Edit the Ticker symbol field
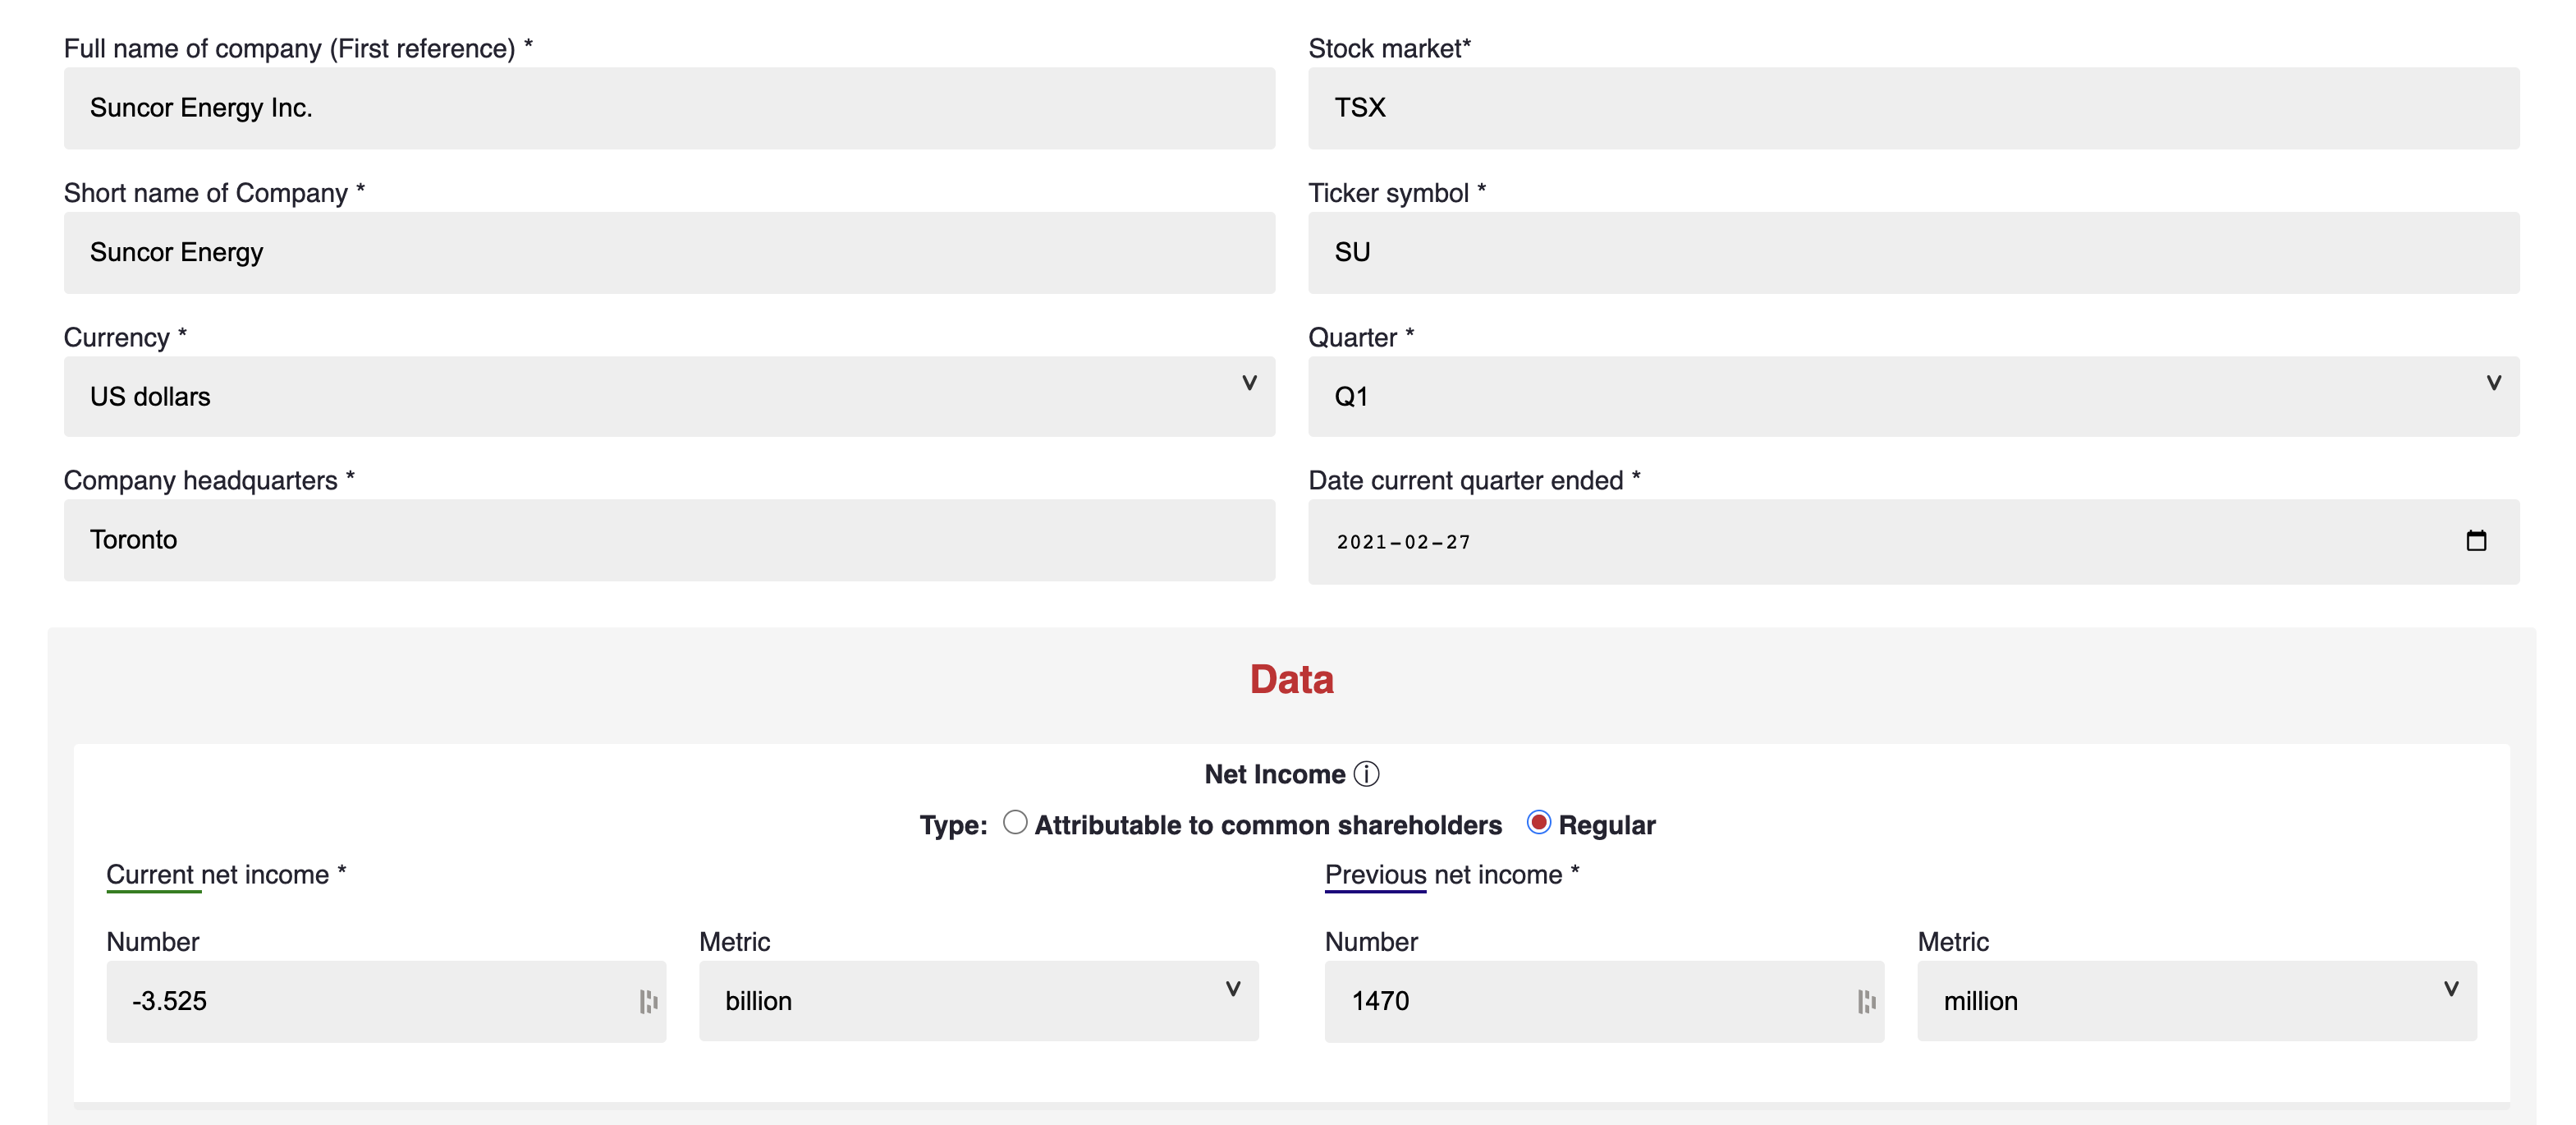This screenshot has height=1125, width=2576. 1912,252
